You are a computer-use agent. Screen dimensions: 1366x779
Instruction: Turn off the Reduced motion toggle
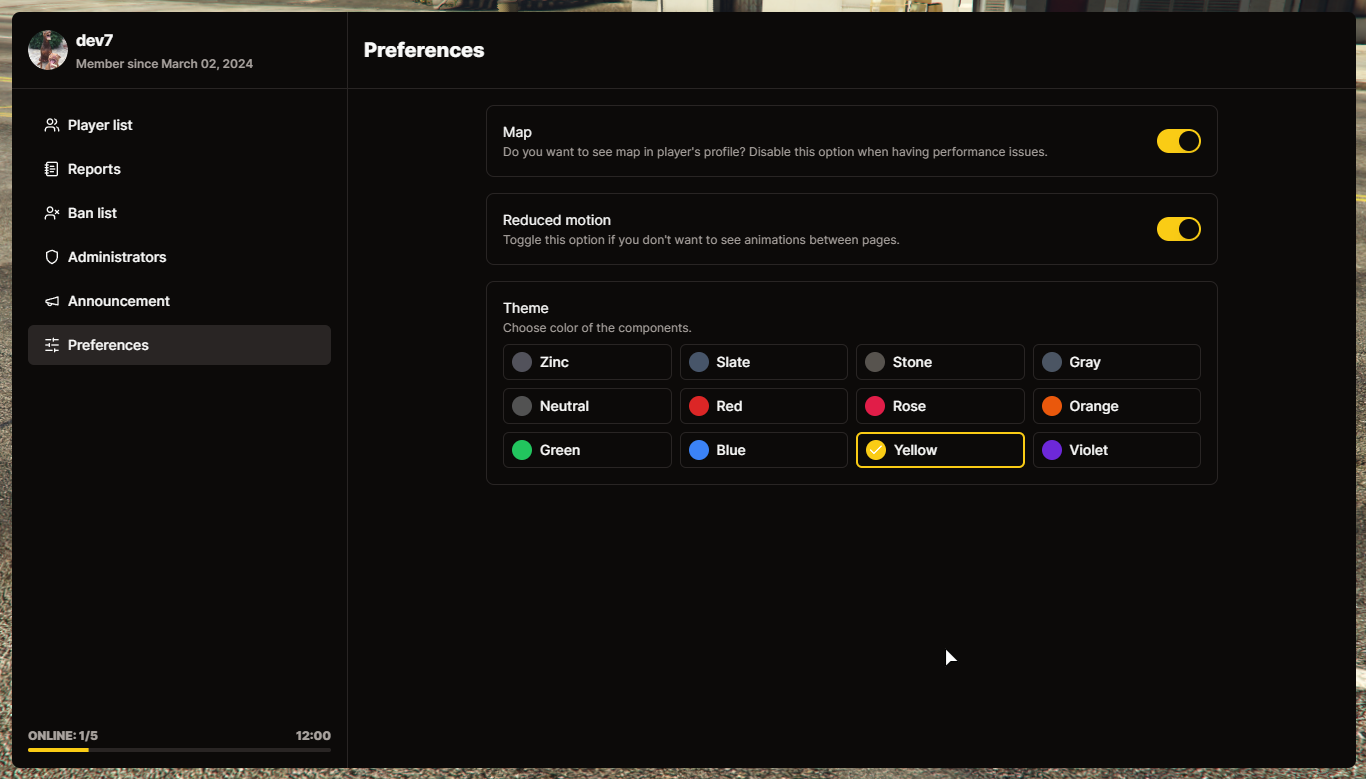[1178, 229]
